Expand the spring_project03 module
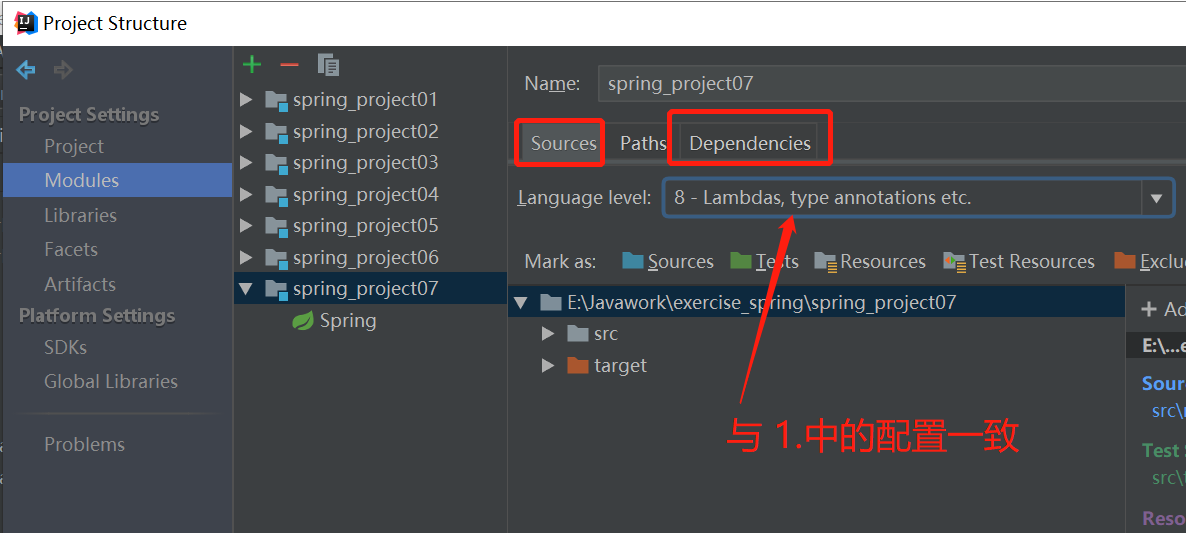The width and height of the screenshot is (1186, 533). 246,163
